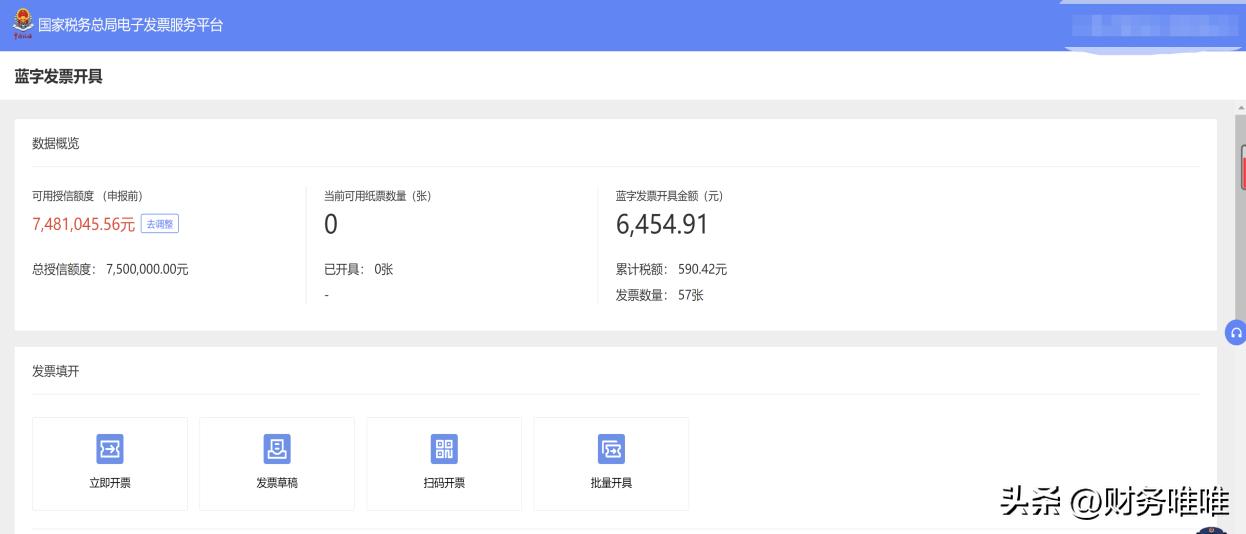
Task: Click the 可用授信额度（申报前） label
Action: (x=87, y=196)
